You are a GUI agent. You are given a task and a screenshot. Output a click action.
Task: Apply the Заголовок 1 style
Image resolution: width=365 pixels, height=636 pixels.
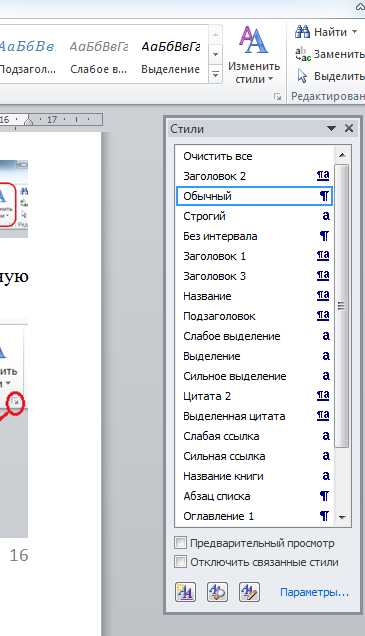click(x=254, y=256)
